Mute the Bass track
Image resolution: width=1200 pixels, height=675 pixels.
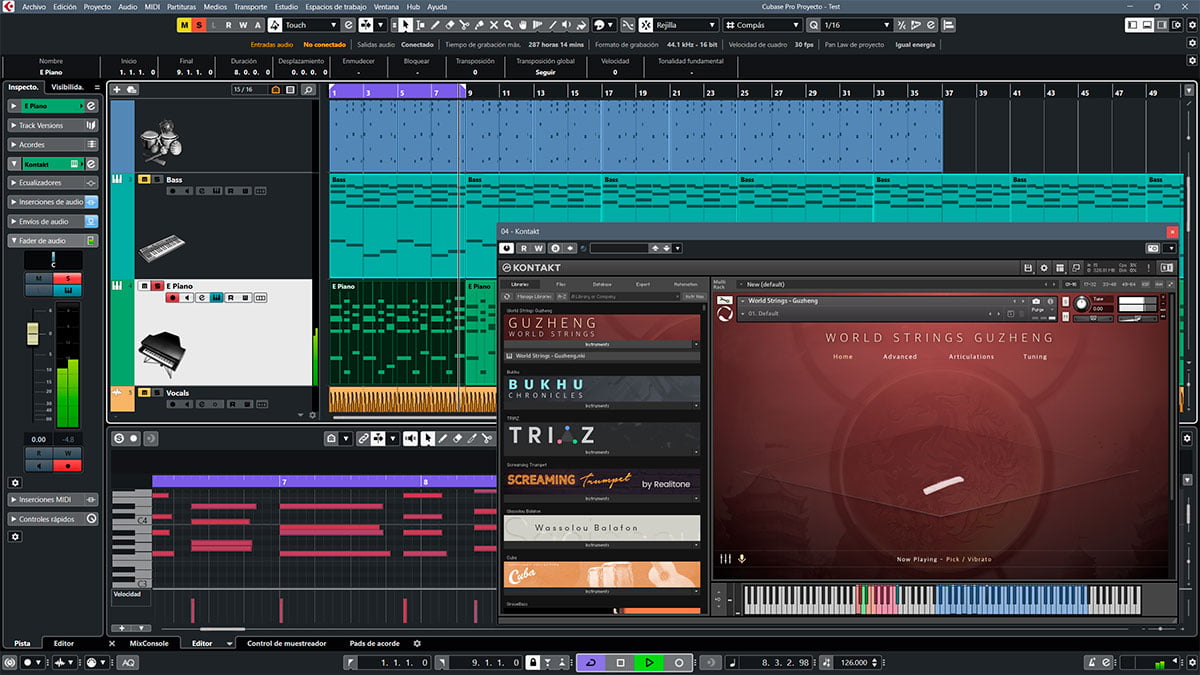click(x=144, y=180)
